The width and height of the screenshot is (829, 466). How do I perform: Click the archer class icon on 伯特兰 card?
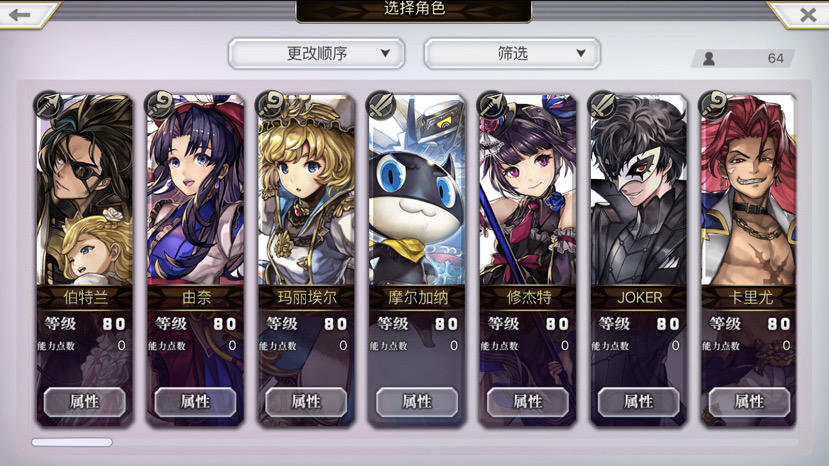pyautogui.click(x=49, y=105)
